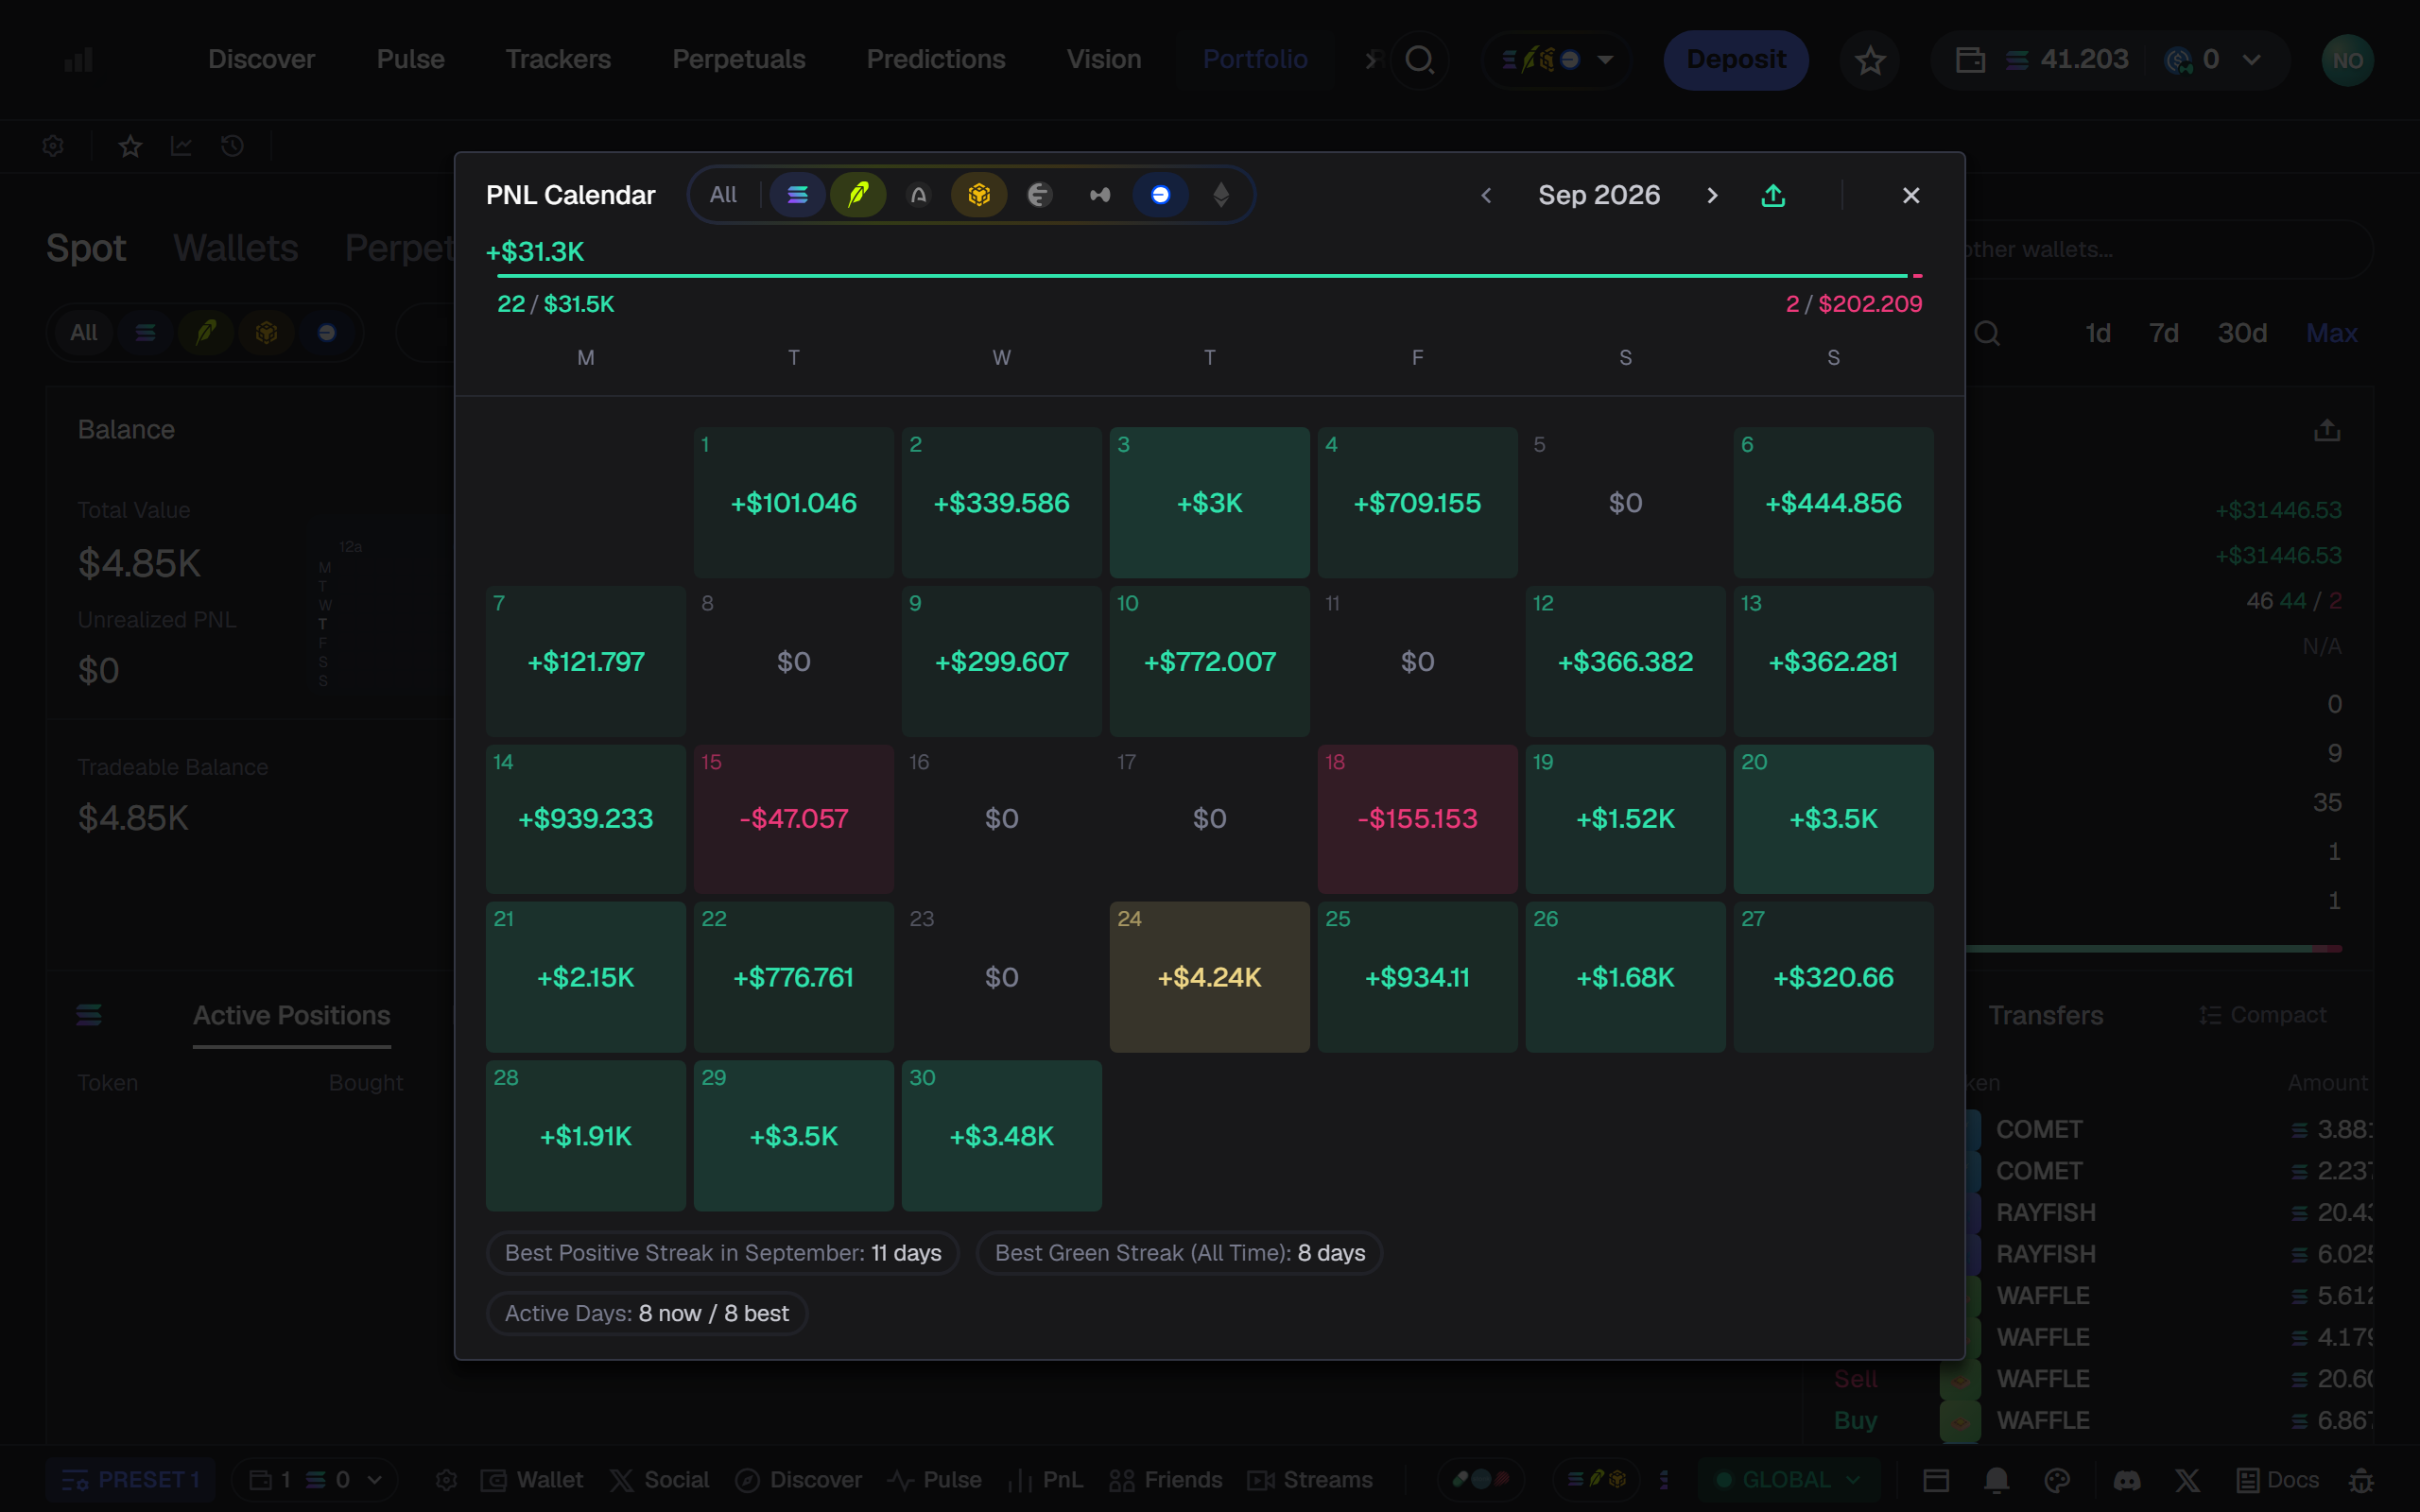This screenshot has height=1512, width=2420.
Task: Click Best Positive Streak in September badge
Action: [x=722, y=1253]
